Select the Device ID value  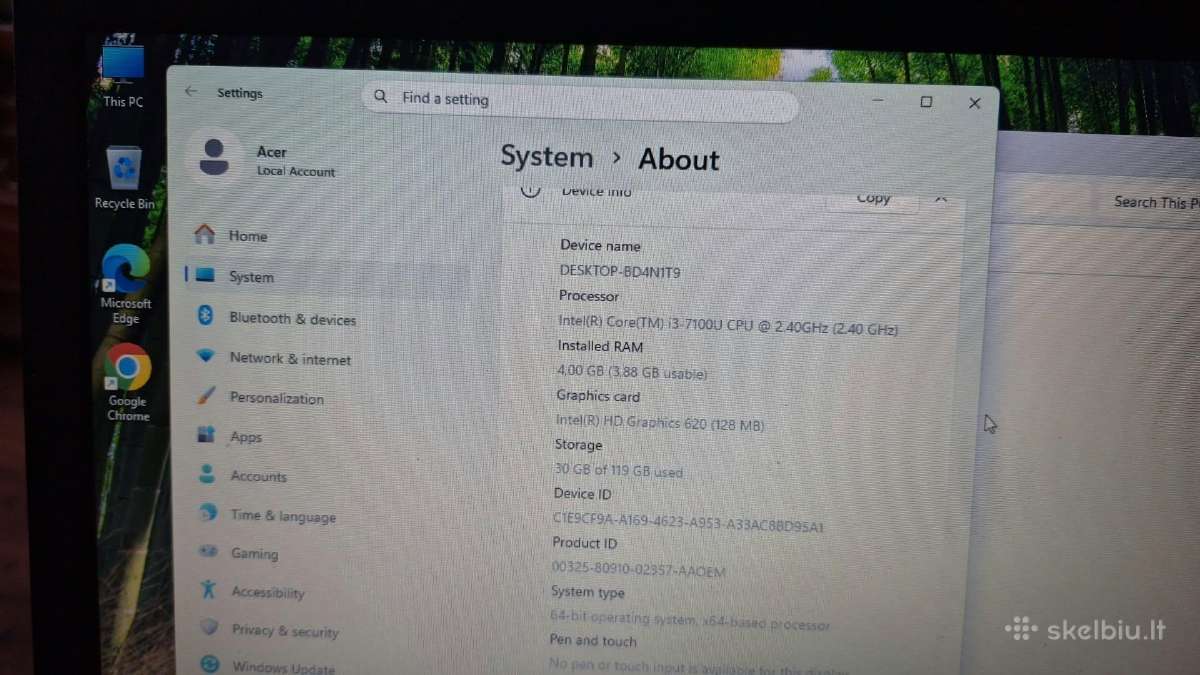(x=689, y=521)
